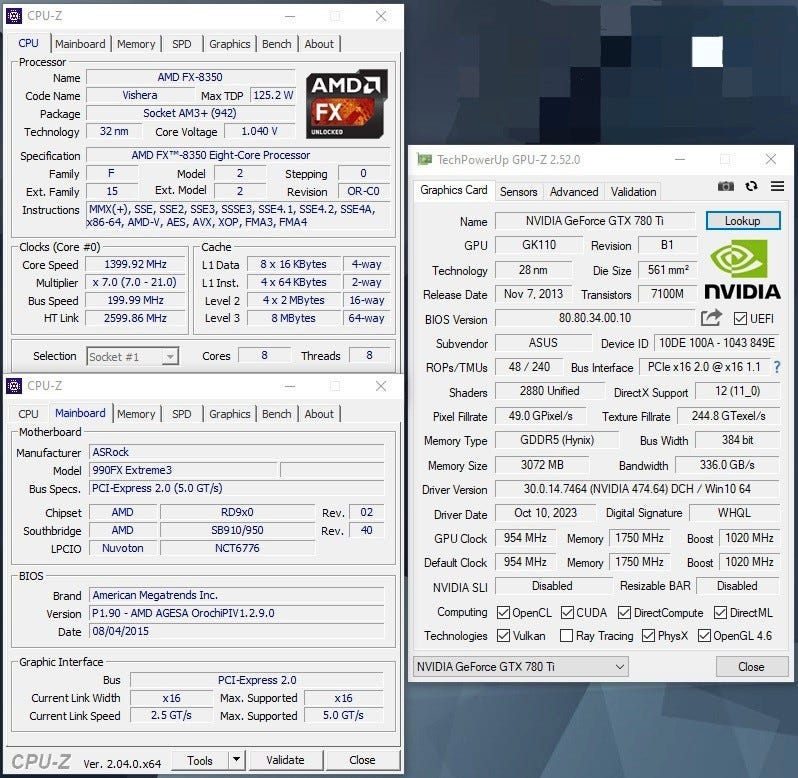The height and width of the screenshot is (778, 798).
Task: Click the AMD FX-8350 name field
Action: click(190, 77)
